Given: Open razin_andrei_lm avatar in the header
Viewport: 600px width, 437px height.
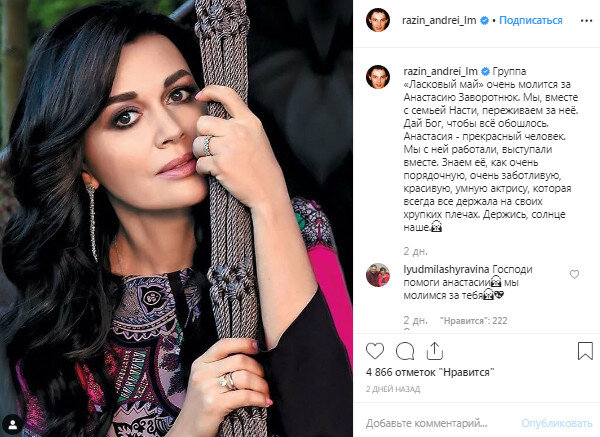Looking at the screenshot, I should click(x=378, y=20).
